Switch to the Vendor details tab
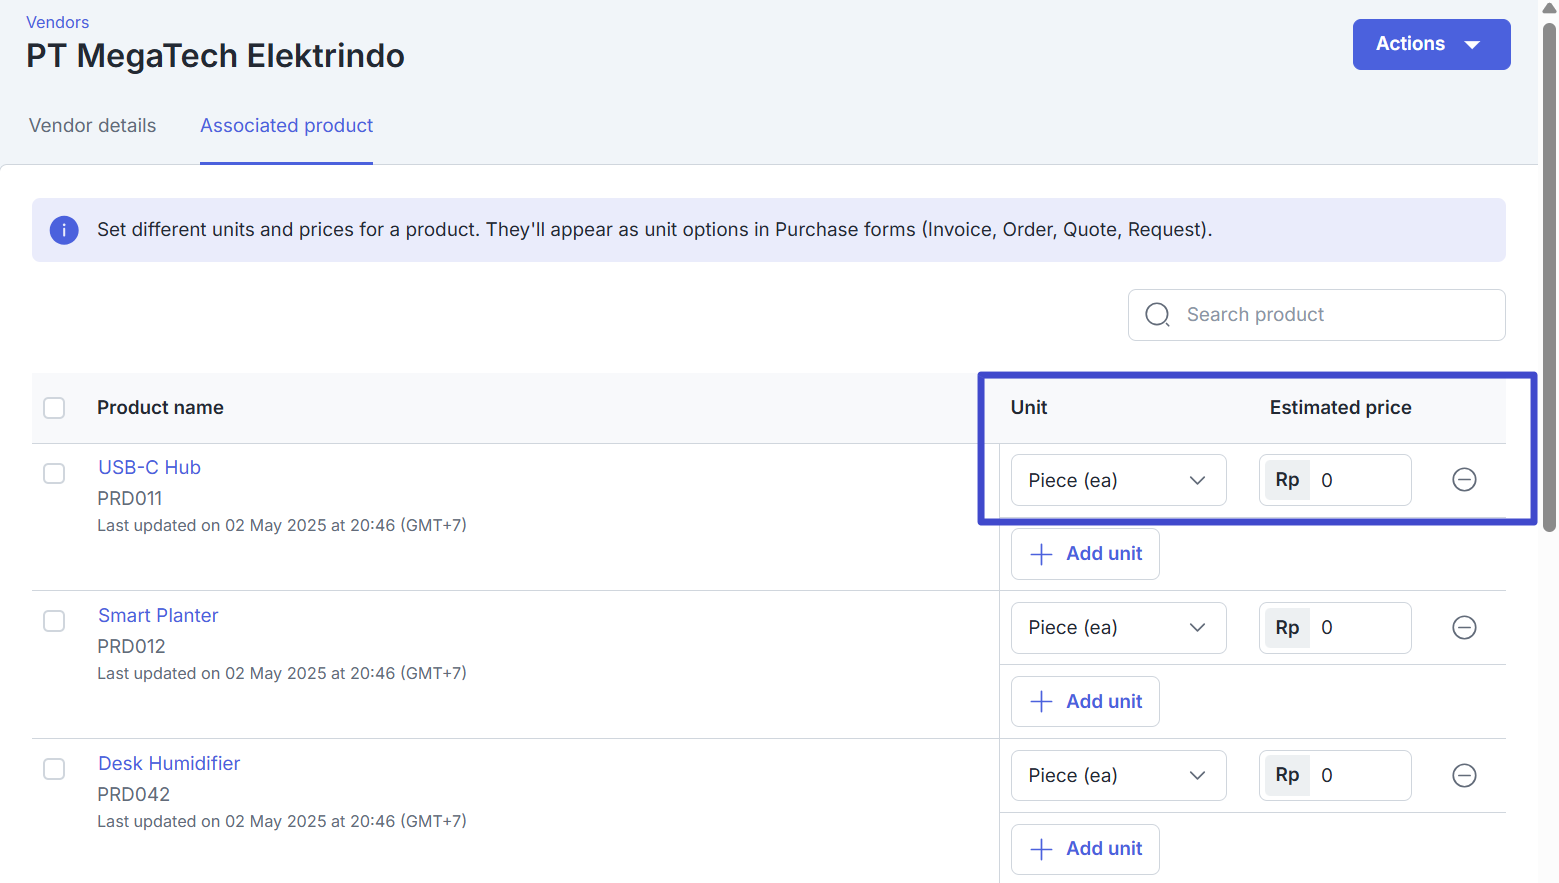Viewport: 1559px width, 883px height. (x=92, y=126)
